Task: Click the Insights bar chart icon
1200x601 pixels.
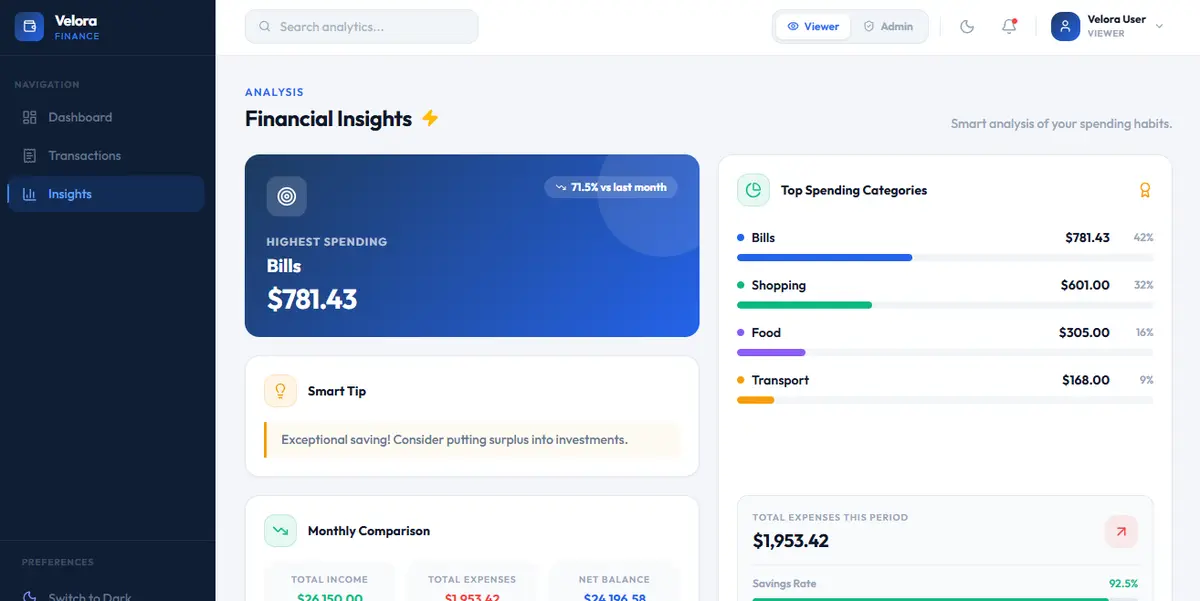Action: pos(30,194)
